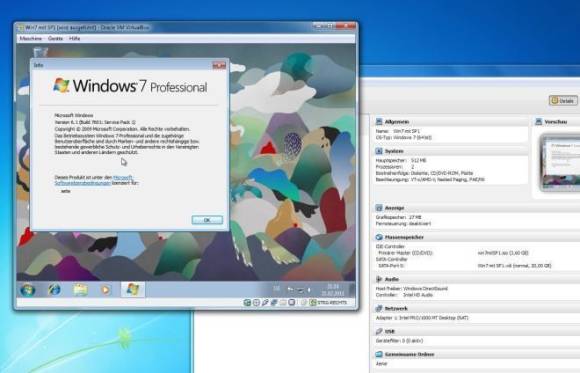580x373 pixels.
Task: Click the STRG-RECHTS host key indicator
Action: (333, 303)
